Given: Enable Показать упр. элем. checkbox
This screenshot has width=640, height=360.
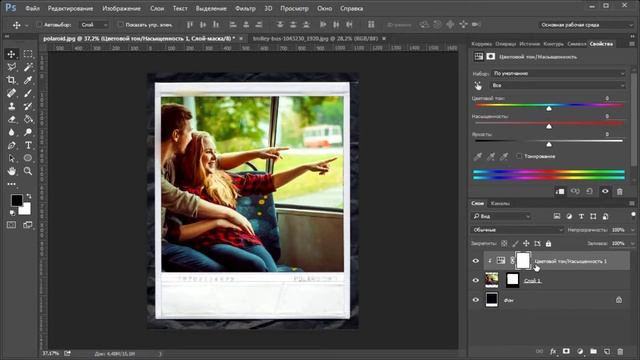Looking at the screenshot, I should 120,25.
